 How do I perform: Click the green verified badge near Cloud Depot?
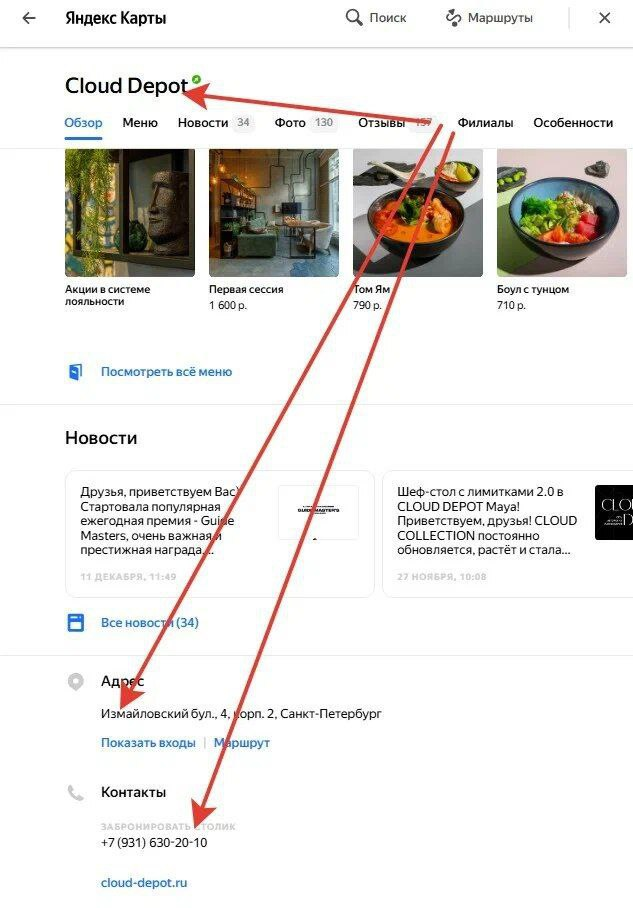[196, 79]
